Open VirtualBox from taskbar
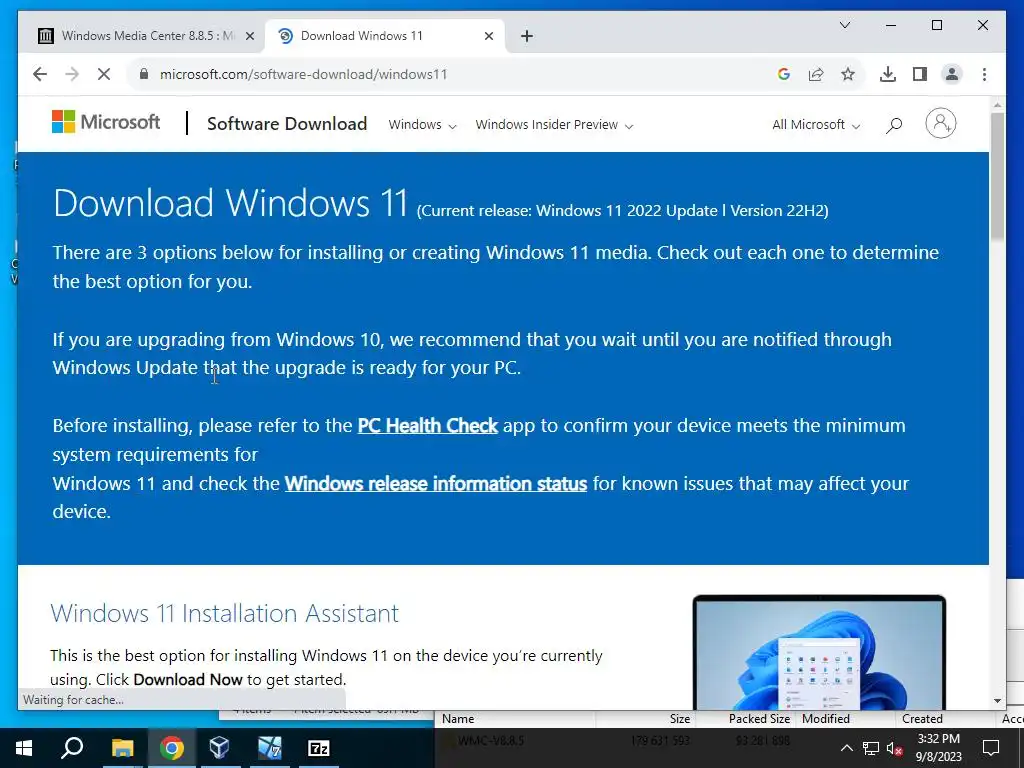 (x=219, y=748)
